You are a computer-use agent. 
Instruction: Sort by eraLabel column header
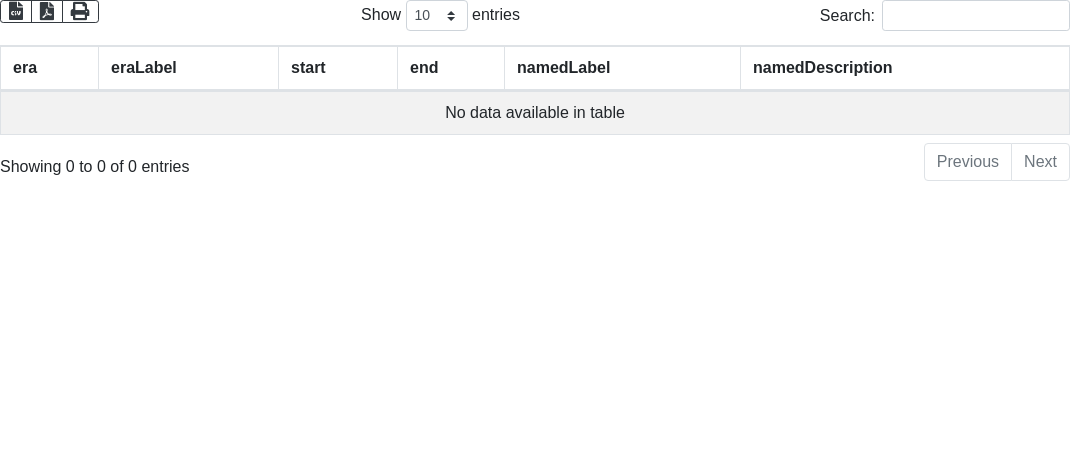tap(188, 68)
